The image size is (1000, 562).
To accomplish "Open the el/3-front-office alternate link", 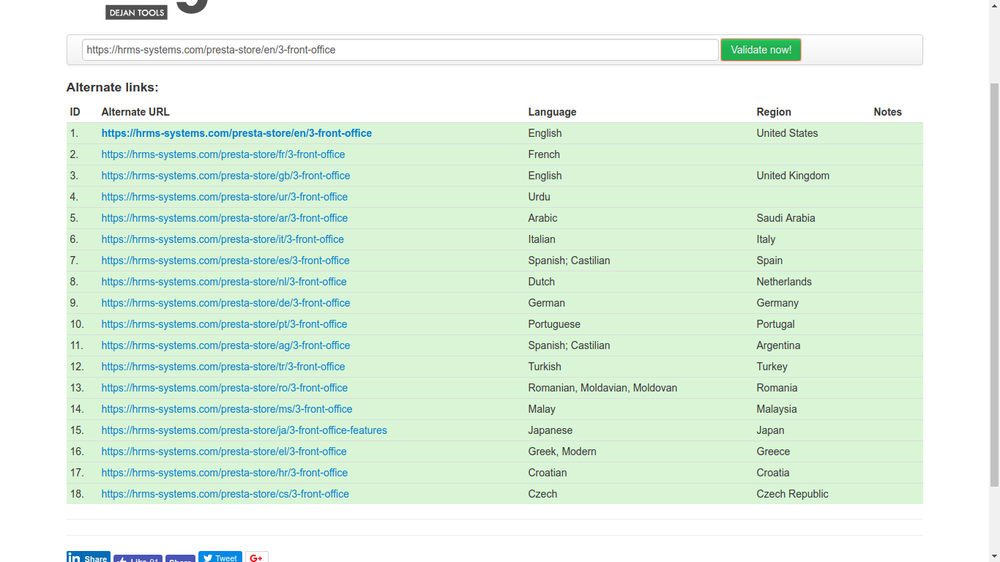I will [x=224, y=452].
